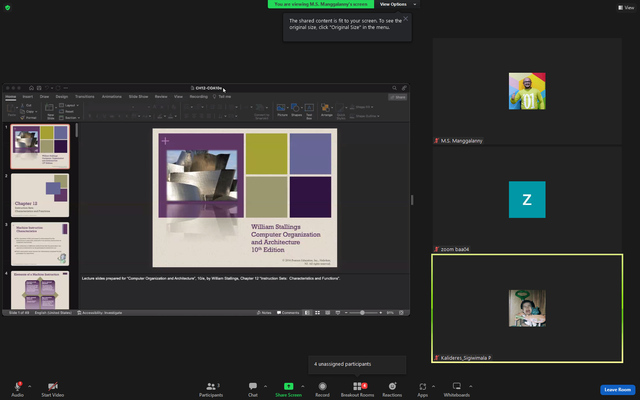Viewport: 640px width, 400px height.
Task: Click the Start Video camera icon
Action: (x=52, y=386)
